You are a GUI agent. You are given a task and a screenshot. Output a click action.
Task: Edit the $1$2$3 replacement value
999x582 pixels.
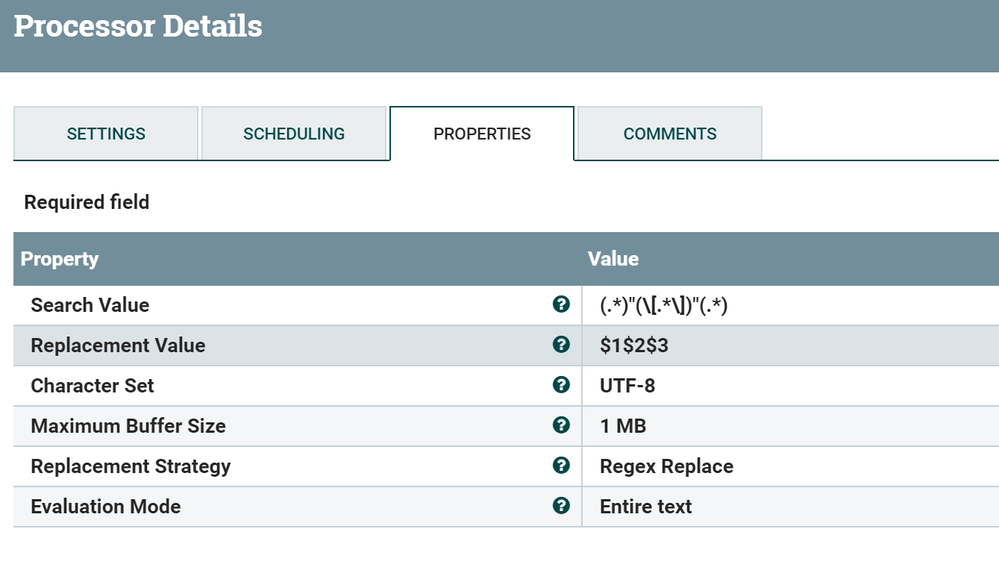pos(634,346)
